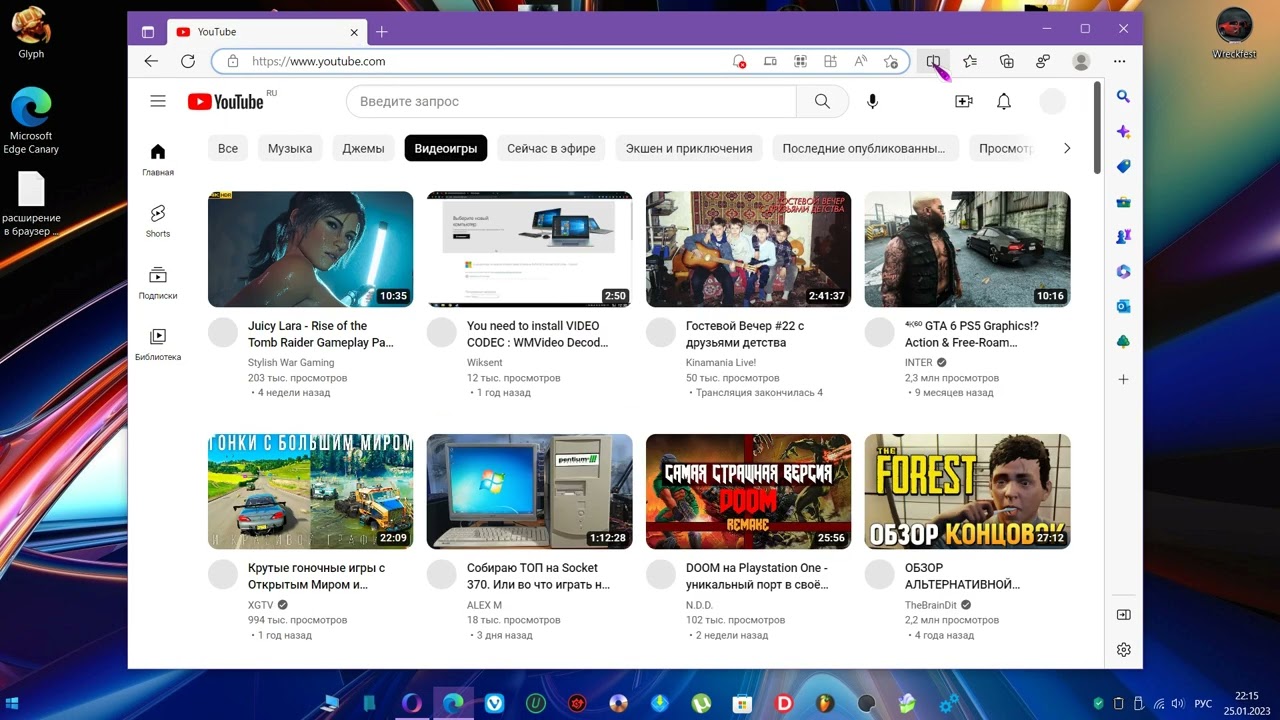Image resolution: width=1280 pixels, height=720 pixels.
Task: Open Edge sidebar settings gear
Action: click(x=1123, y=650)
